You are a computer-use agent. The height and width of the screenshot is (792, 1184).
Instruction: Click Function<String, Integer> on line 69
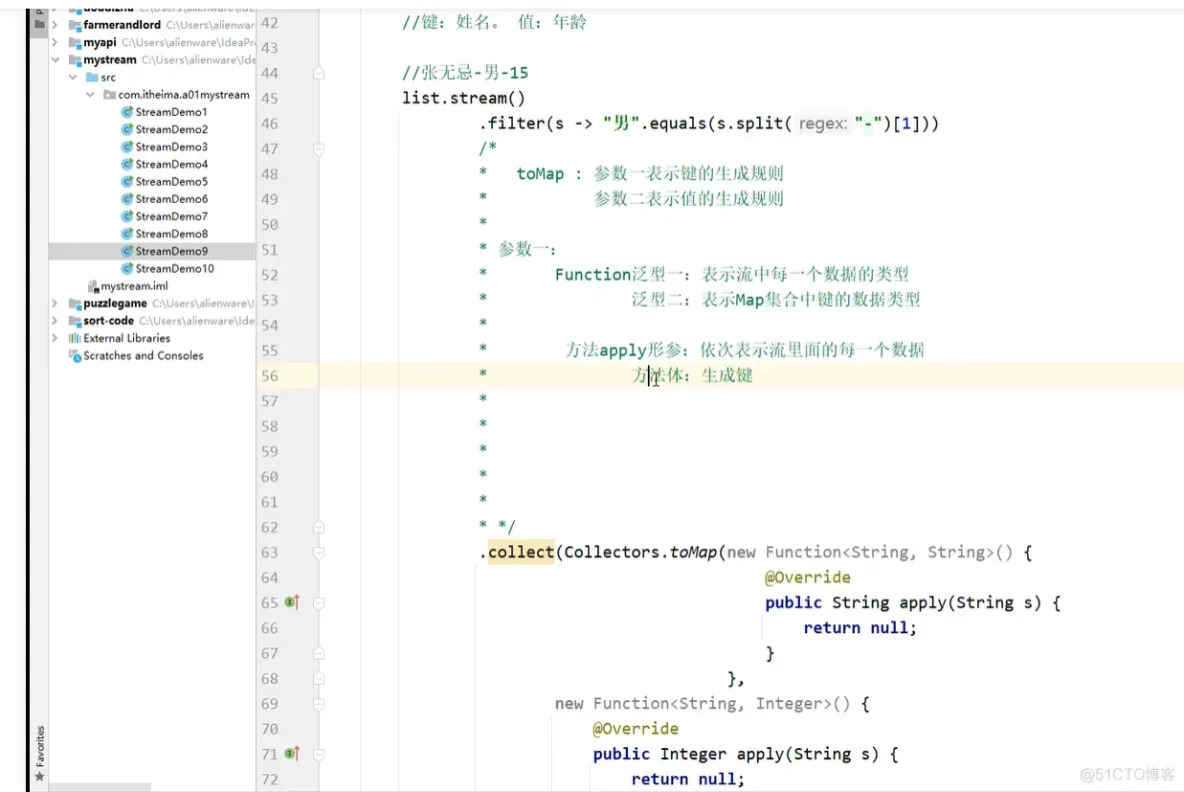tap(711, 704)
